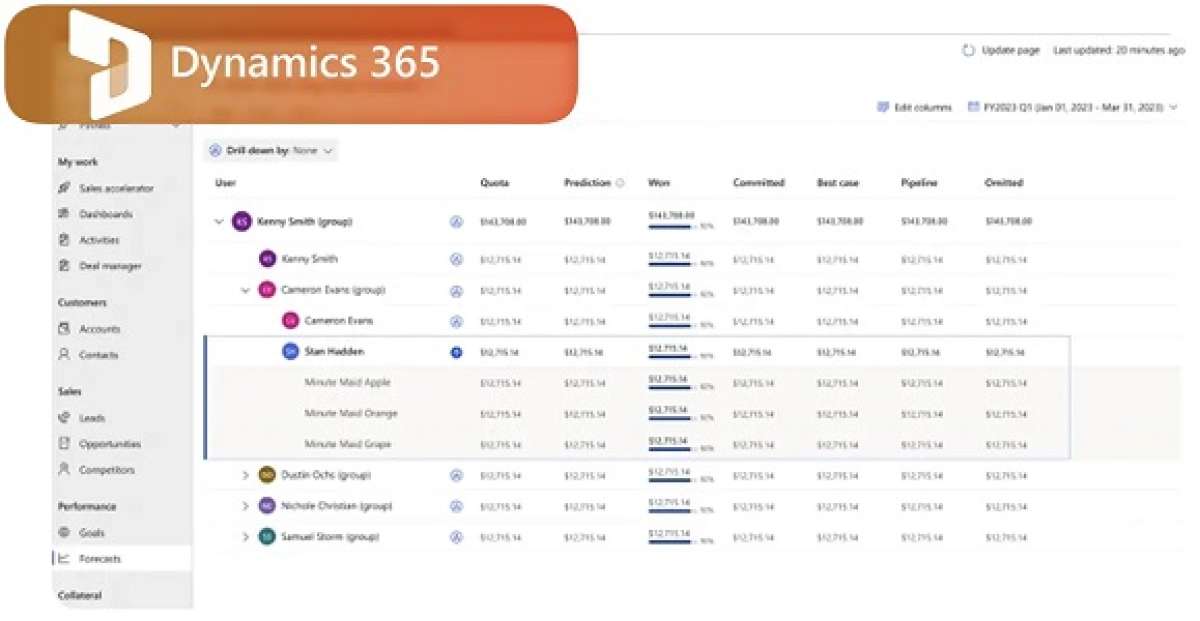Collapse the Kenny Smith (group) row
1200x621 pixels.
coord(219,222)
